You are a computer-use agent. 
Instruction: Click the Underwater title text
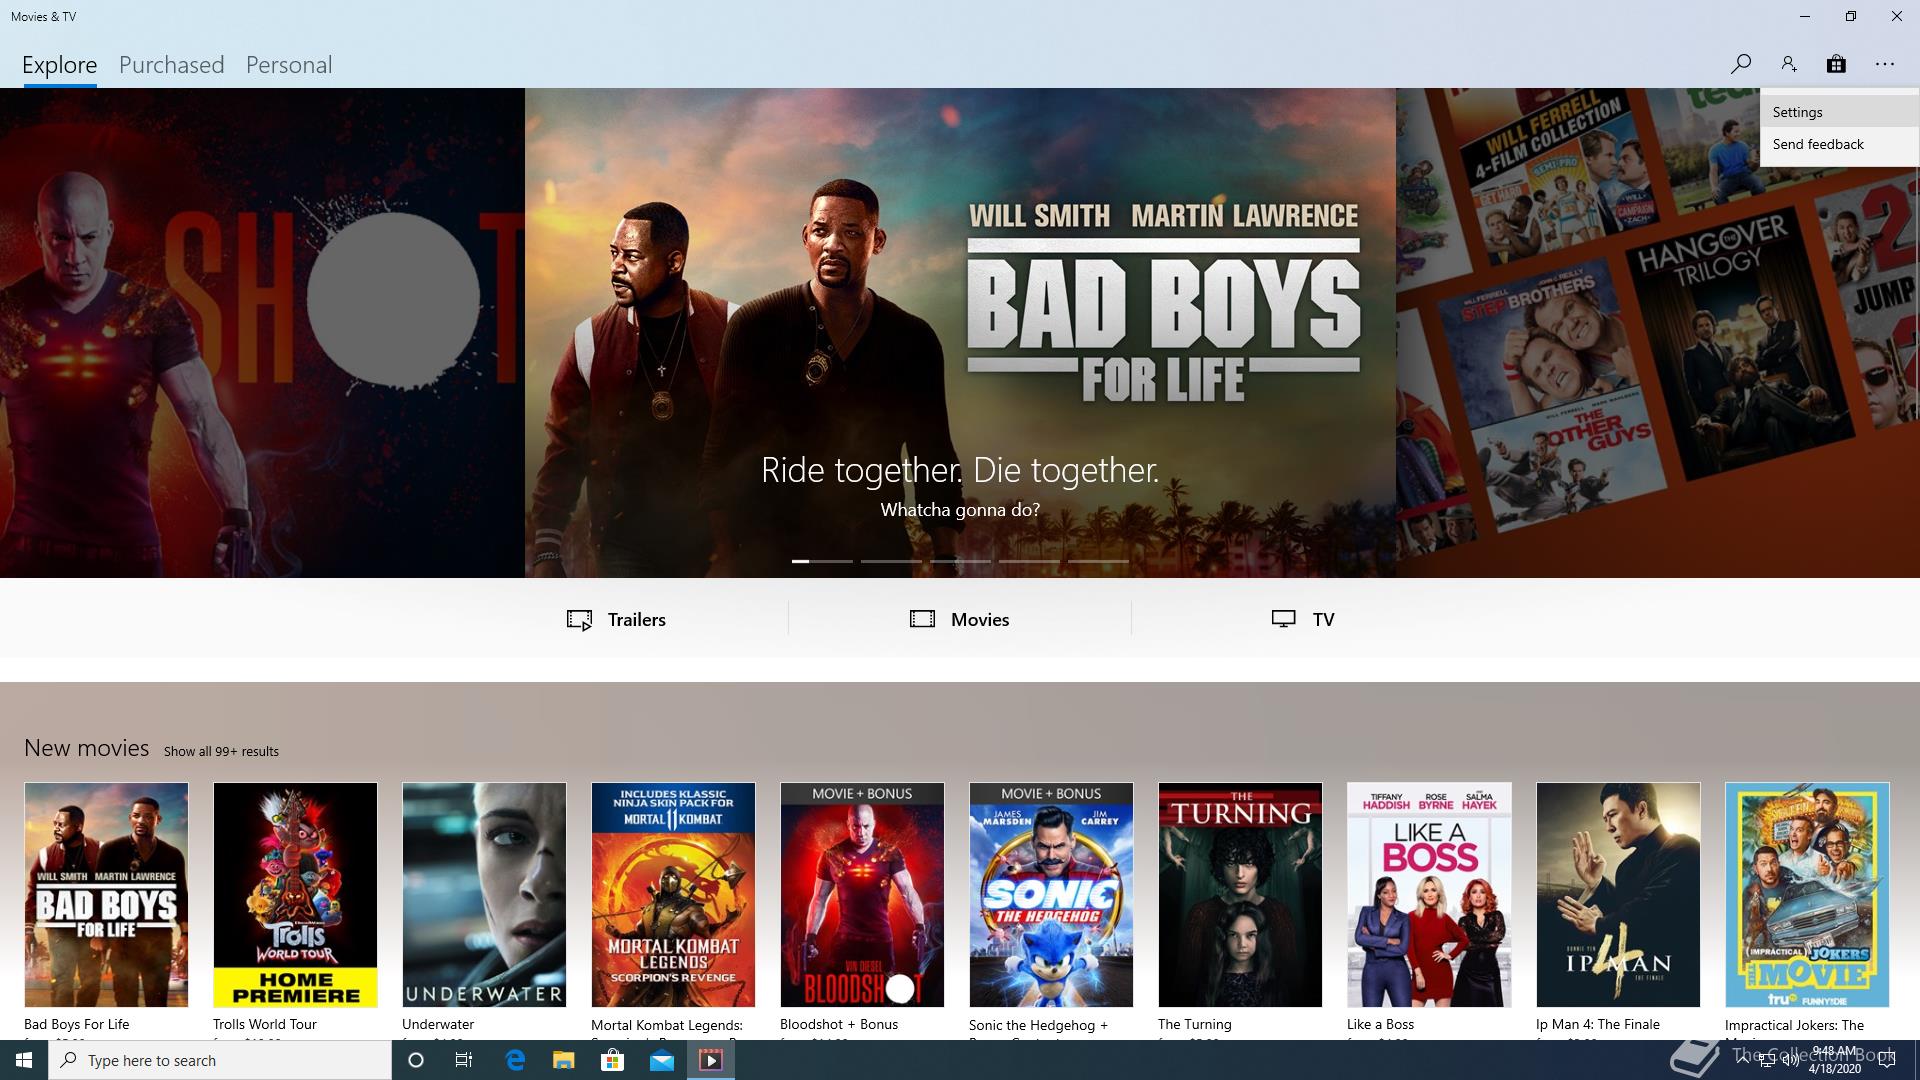pyautogui.click(x=438, y=1024)
